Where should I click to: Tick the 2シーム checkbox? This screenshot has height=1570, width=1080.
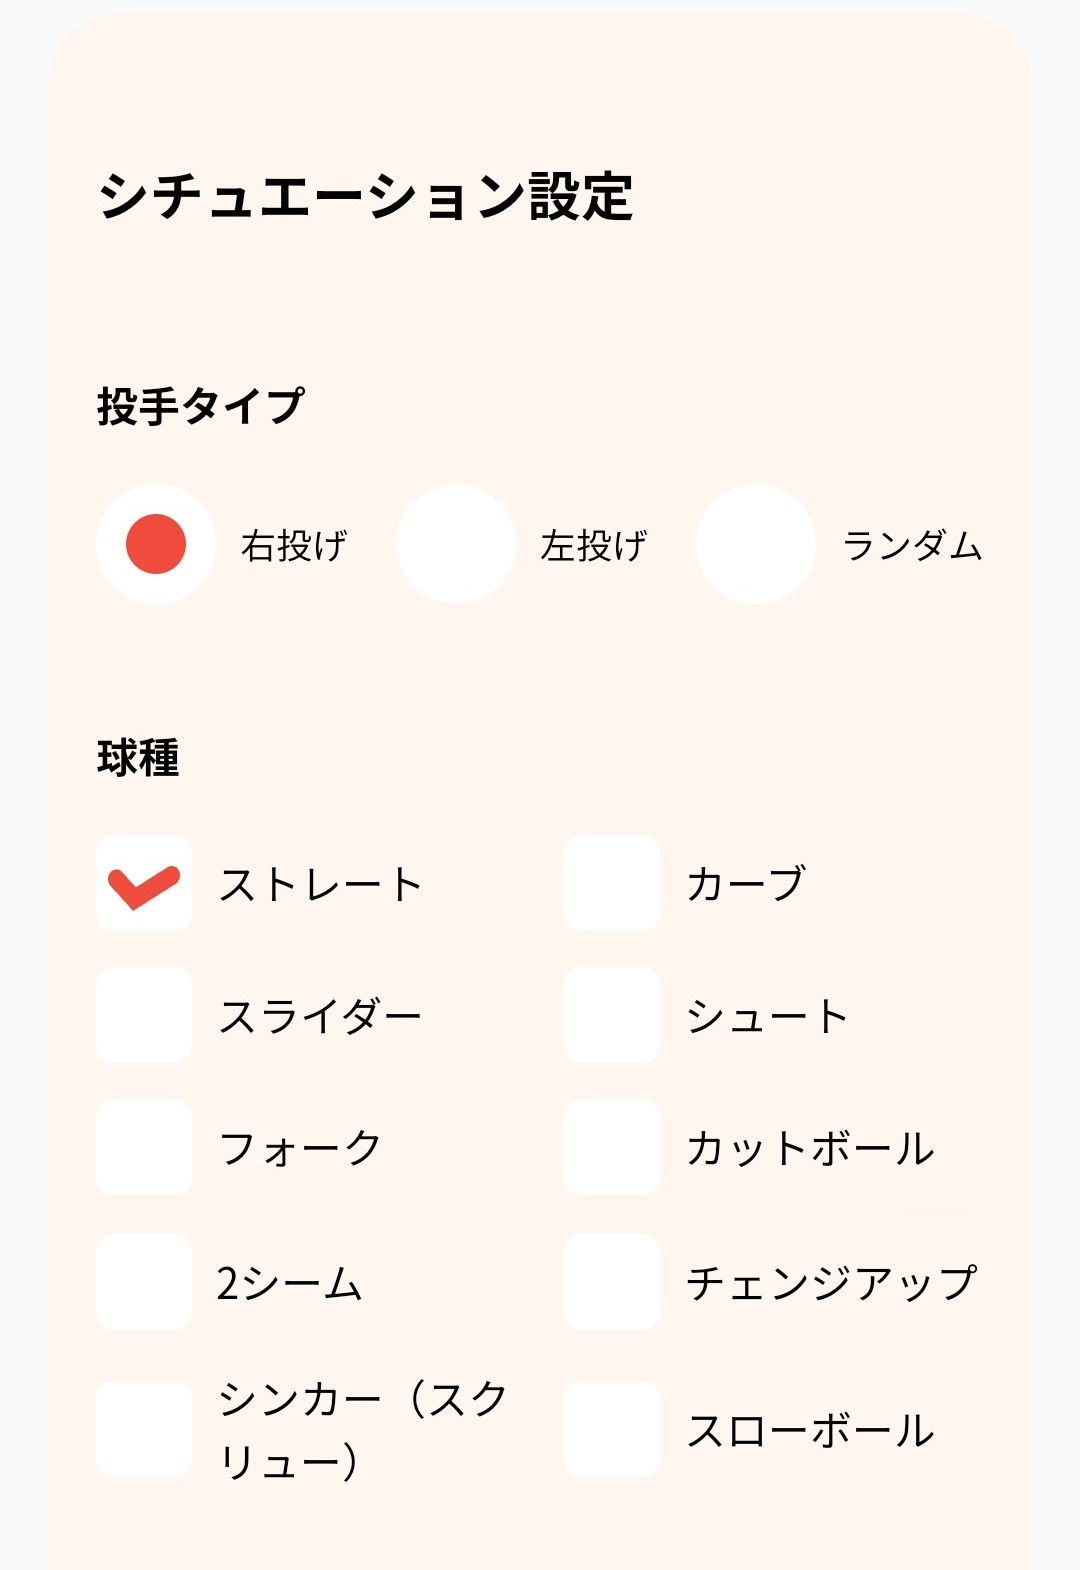tap(144, 1281)
